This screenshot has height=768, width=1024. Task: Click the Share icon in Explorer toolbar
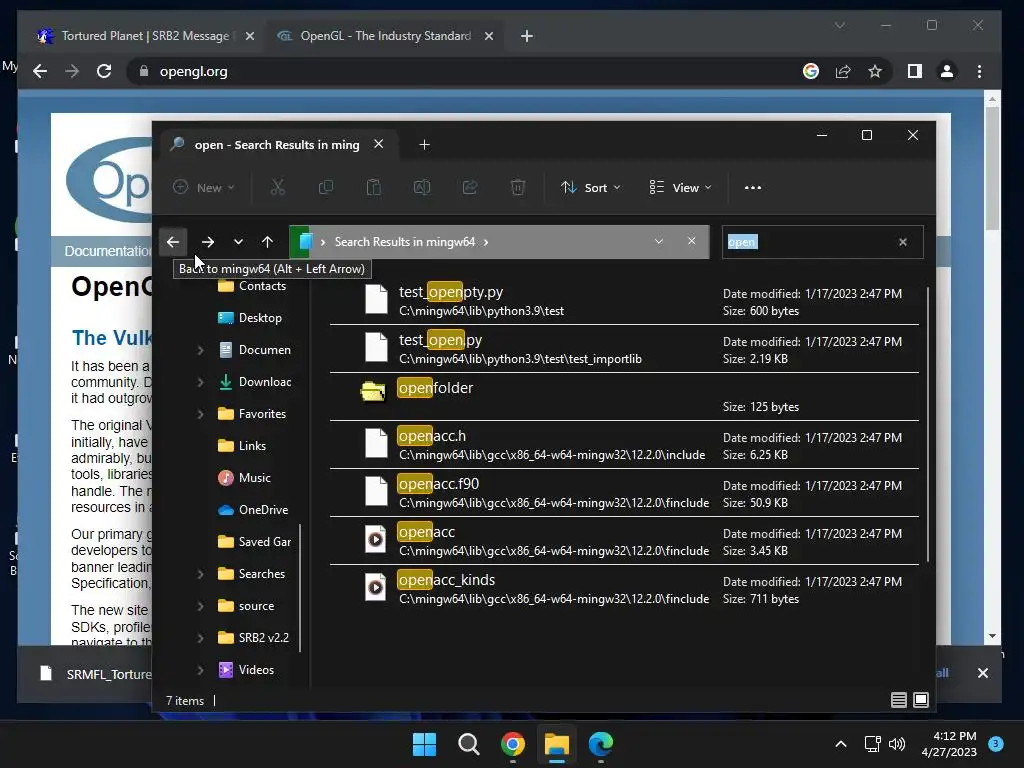470,188
